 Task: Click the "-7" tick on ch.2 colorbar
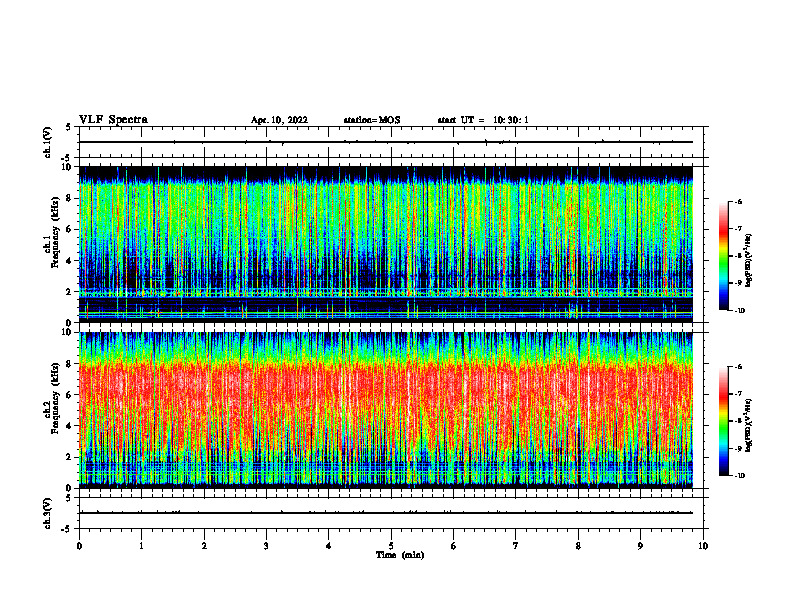[738, 394]
